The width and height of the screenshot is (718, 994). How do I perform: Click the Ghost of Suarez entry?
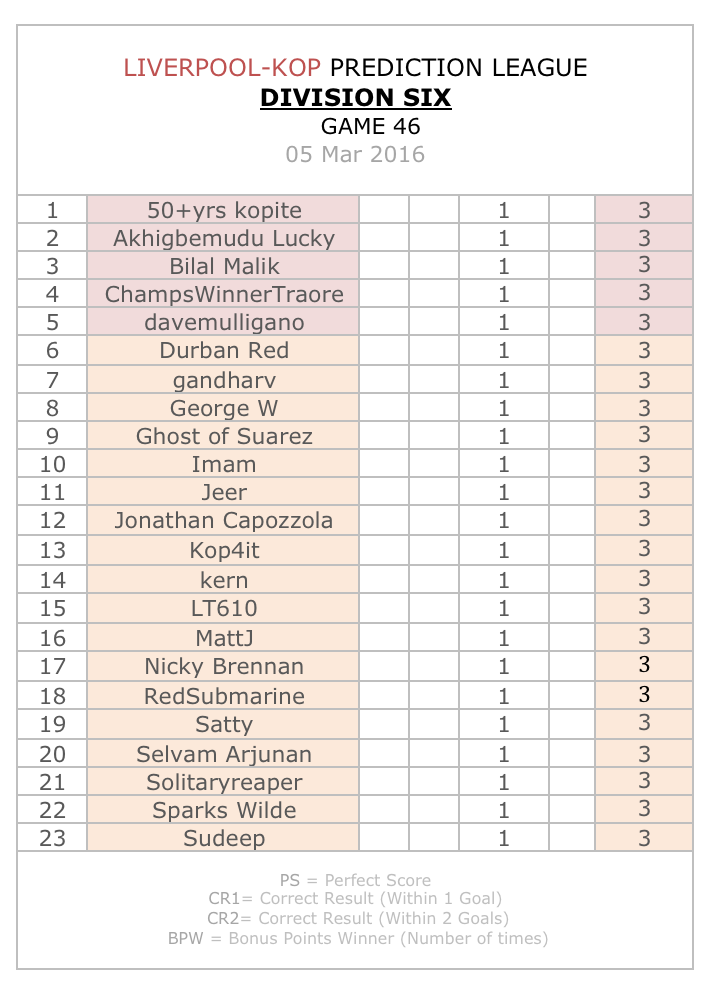tap(223, 436)
